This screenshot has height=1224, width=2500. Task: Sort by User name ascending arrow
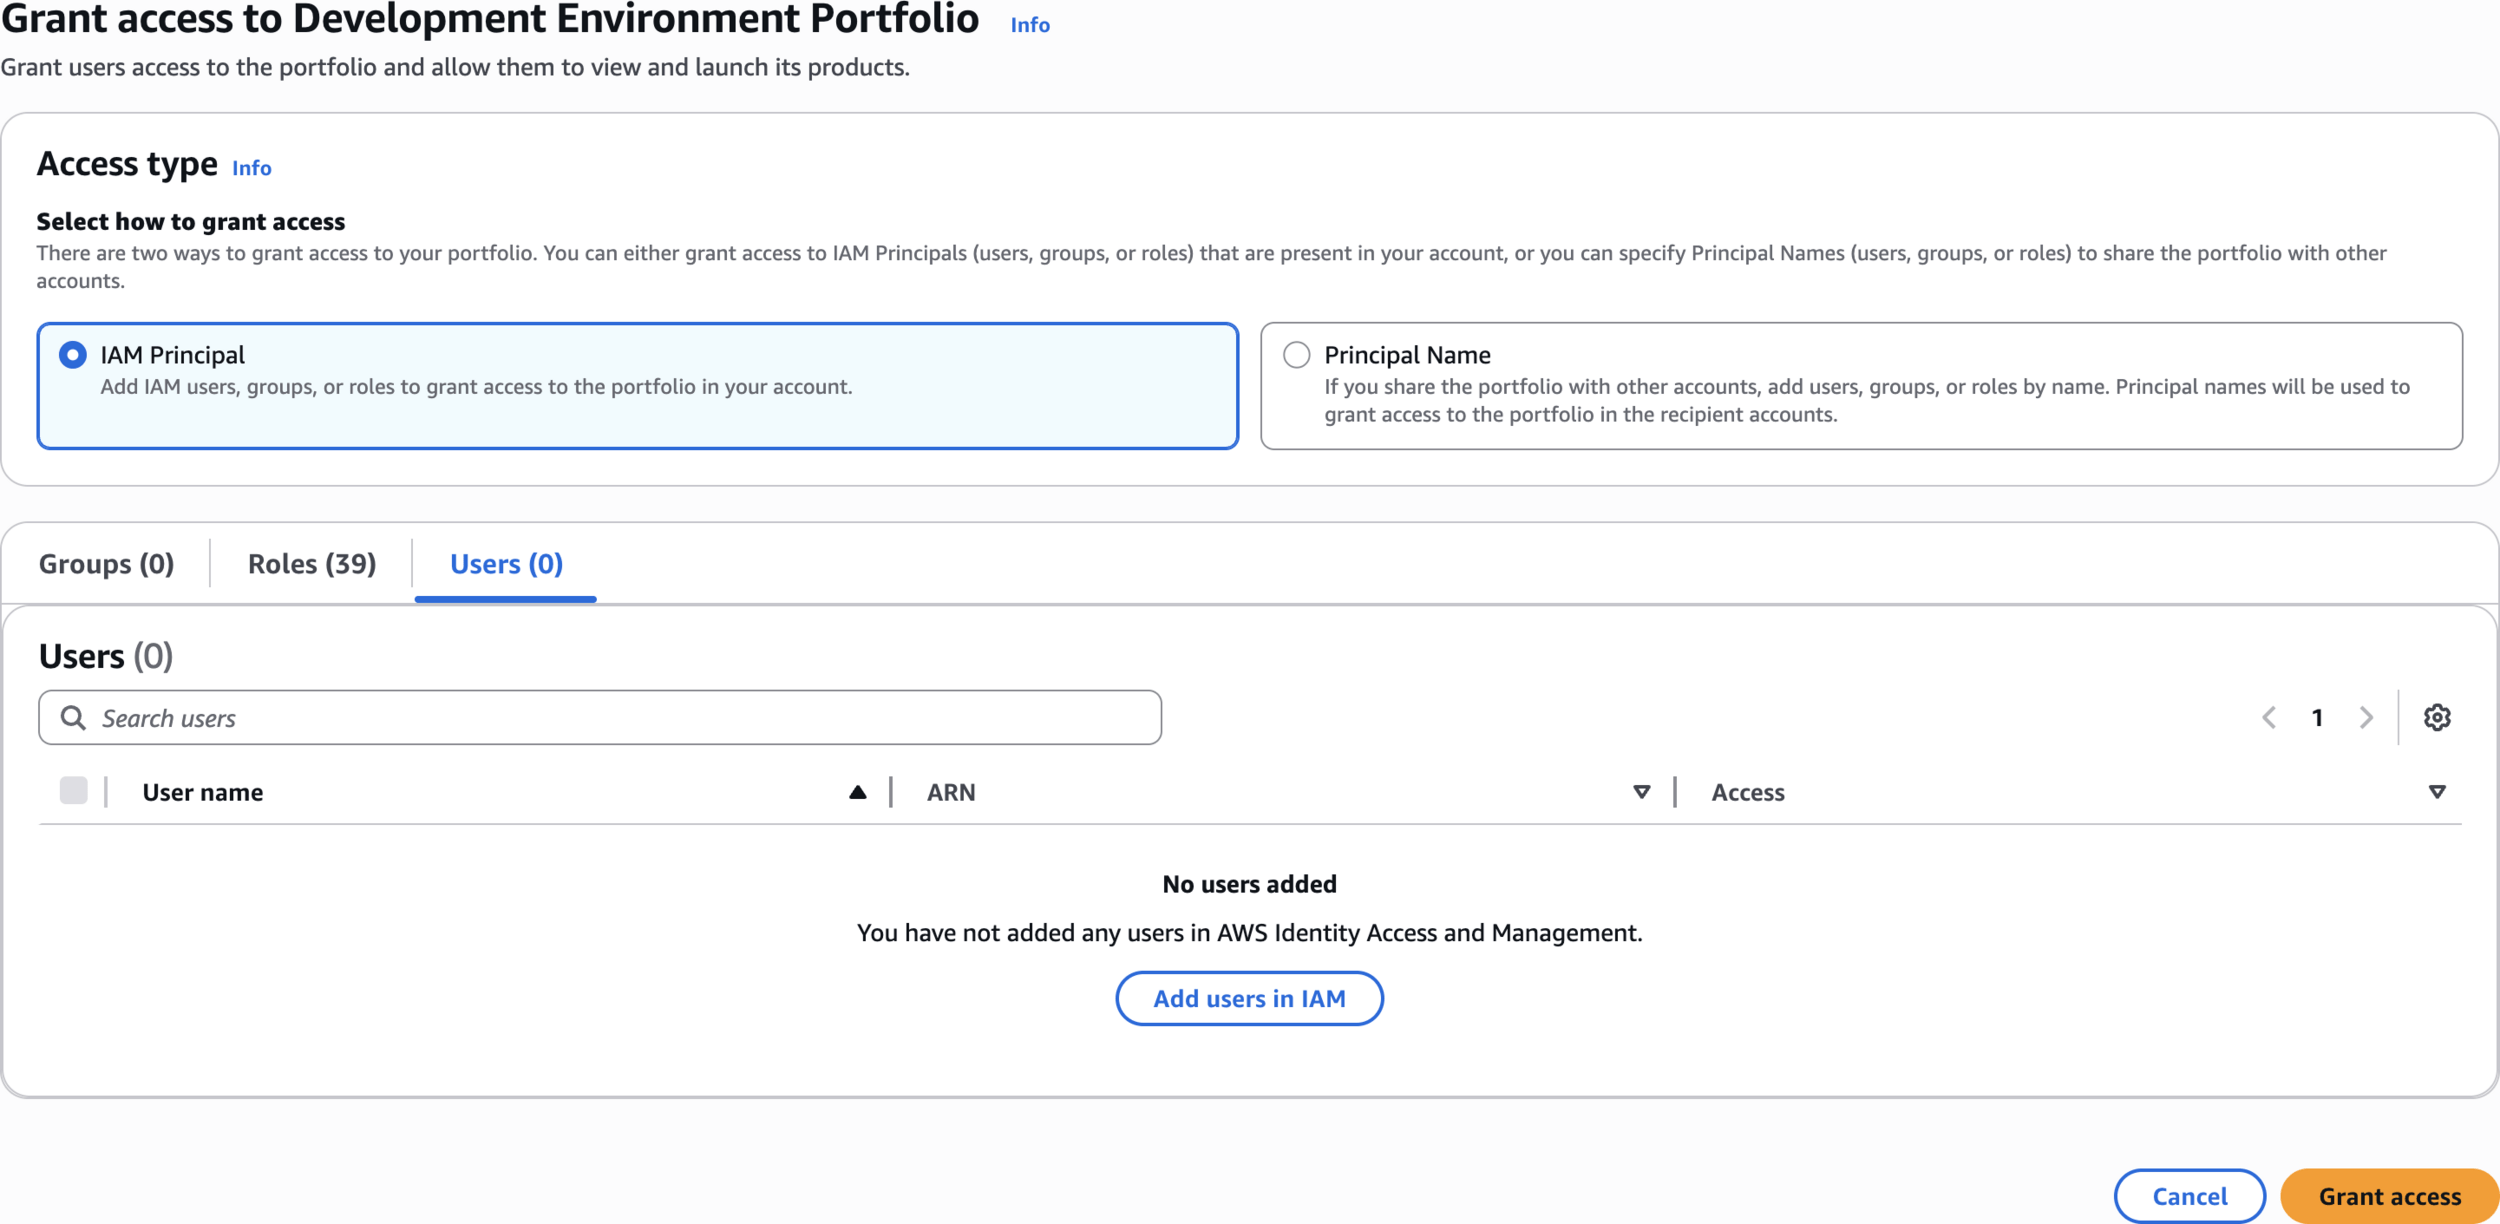point(857,792)
